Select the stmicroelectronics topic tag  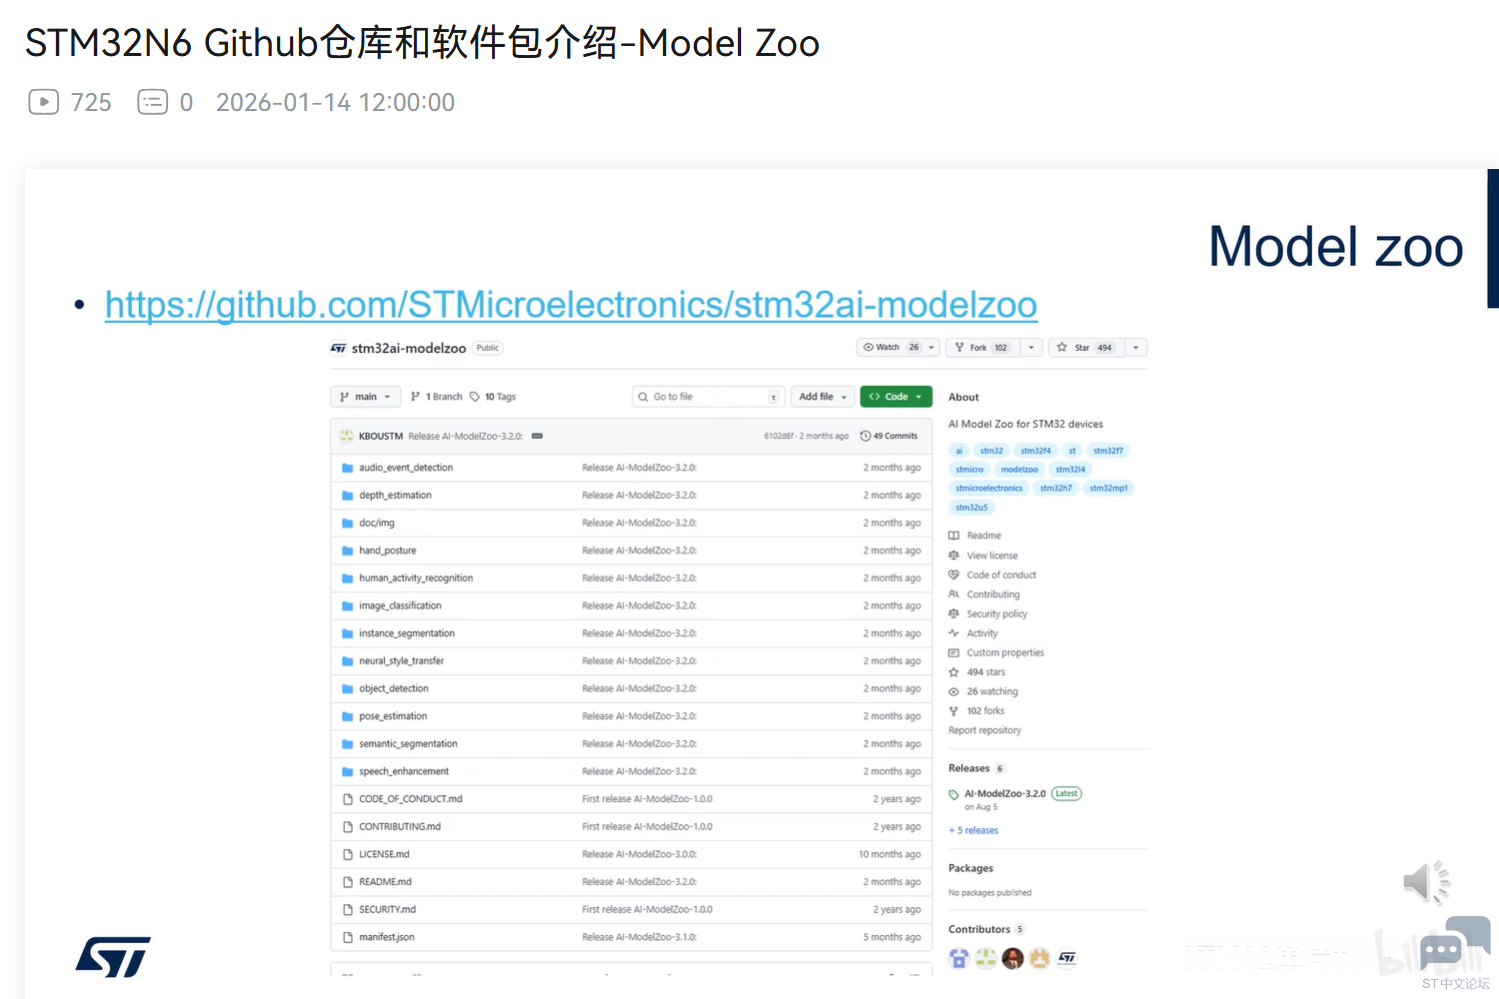coord(989,489)
